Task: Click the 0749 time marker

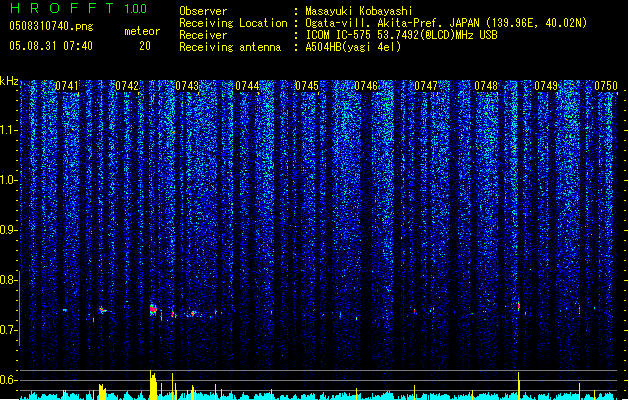Action: click(x=546, y=86)
